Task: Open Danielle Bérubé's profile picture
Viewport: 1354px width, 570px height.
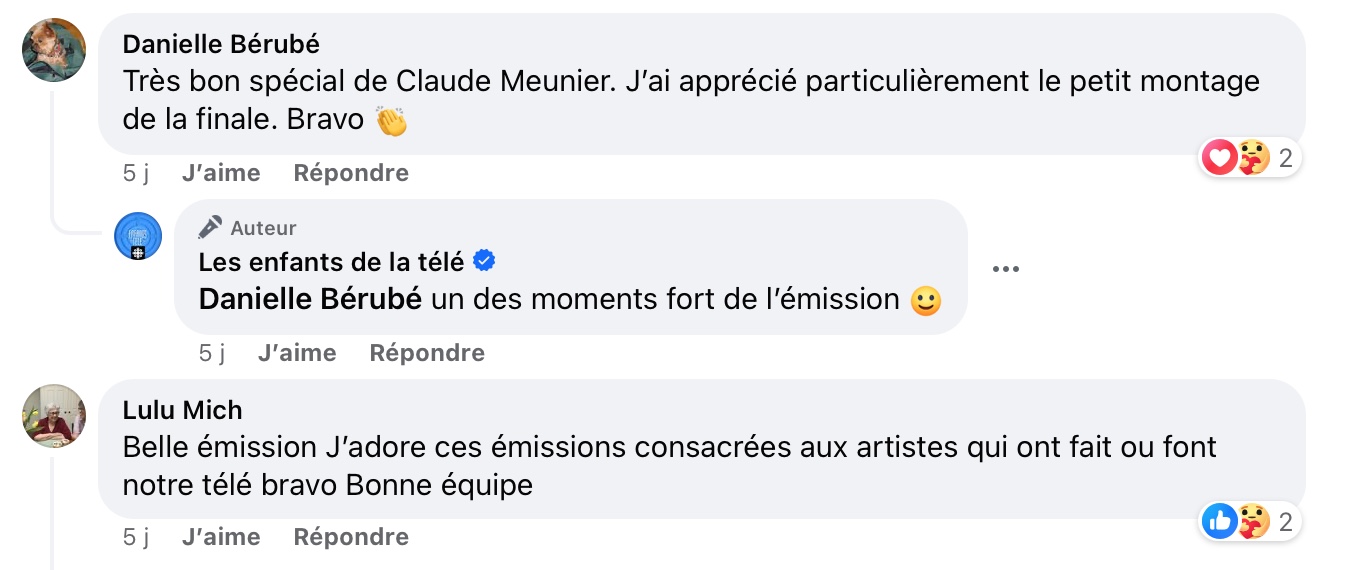Action: click(54, 50)
